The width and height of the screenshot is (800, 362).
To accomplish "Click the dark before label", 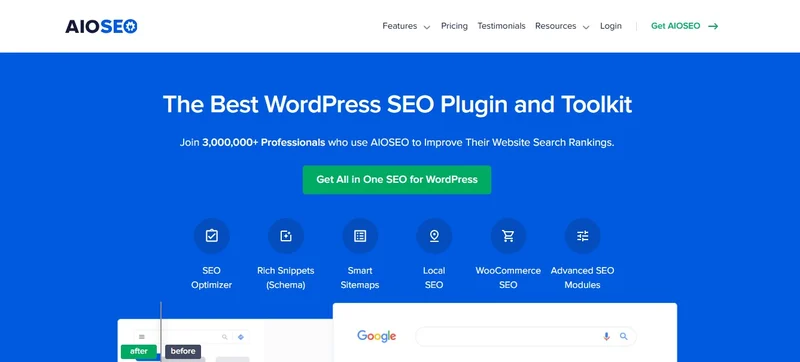I will pos(183,351).
